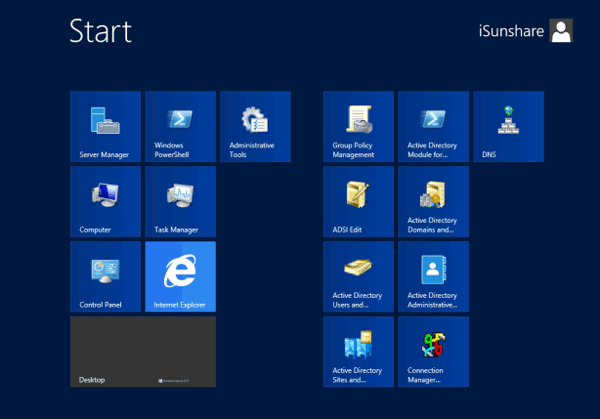
Task: Open the ADSI Edit tile
Action: pyautogui.click(x=359, y=202)
